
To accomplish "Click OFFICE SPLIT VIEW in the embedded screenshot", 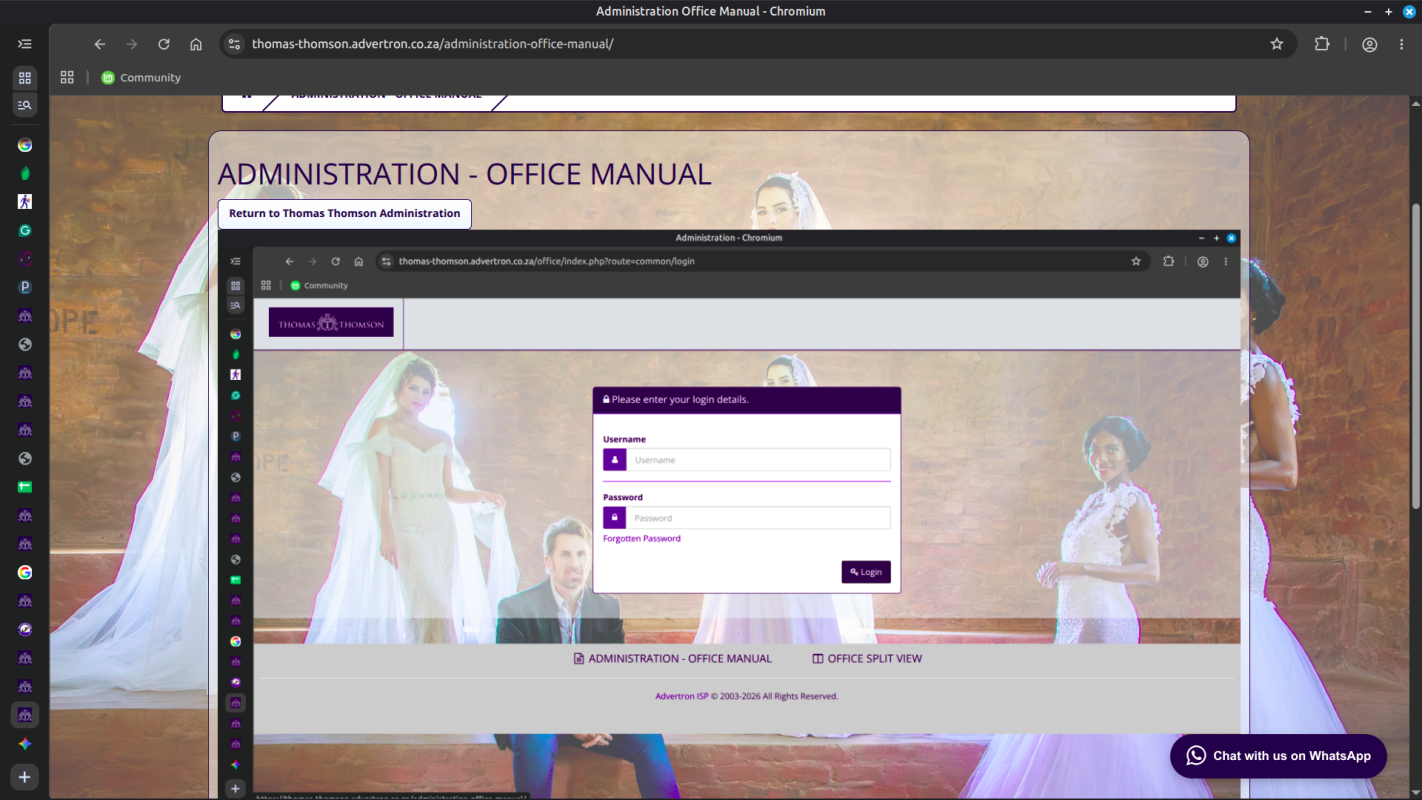I will tap(867, 659).
